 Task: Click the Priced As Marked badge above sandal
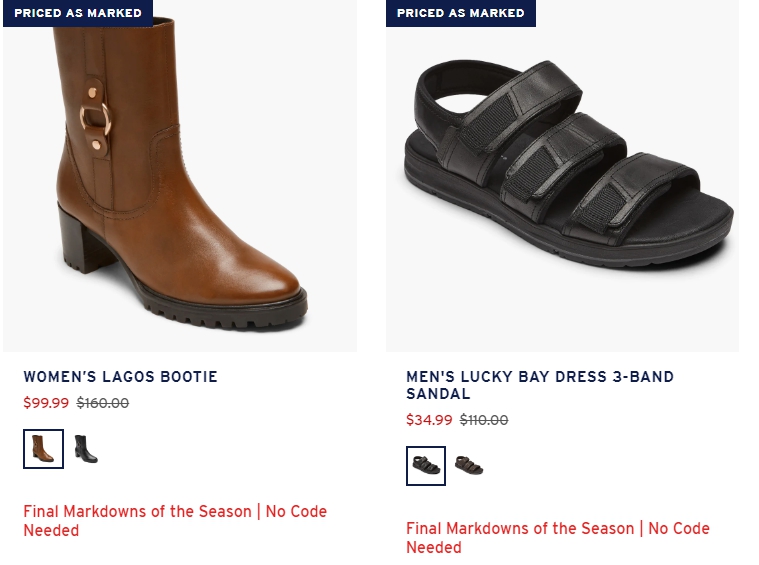[461, 13]
